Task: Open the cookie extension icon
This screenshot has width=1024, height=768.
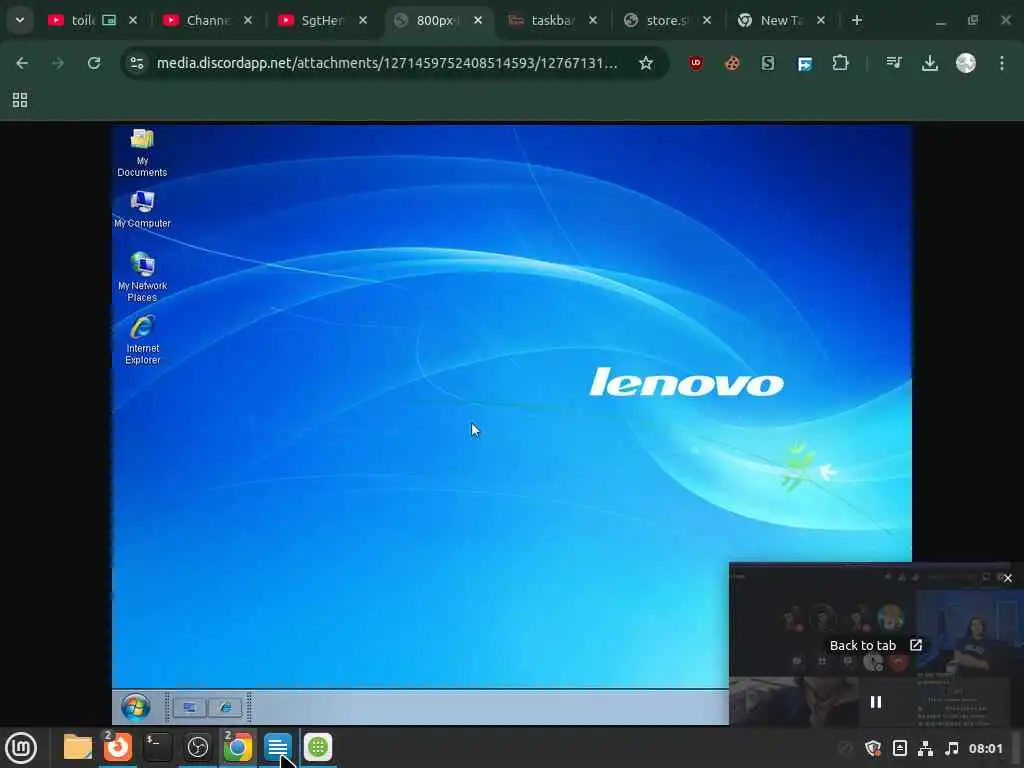Action: pos(732,63)
